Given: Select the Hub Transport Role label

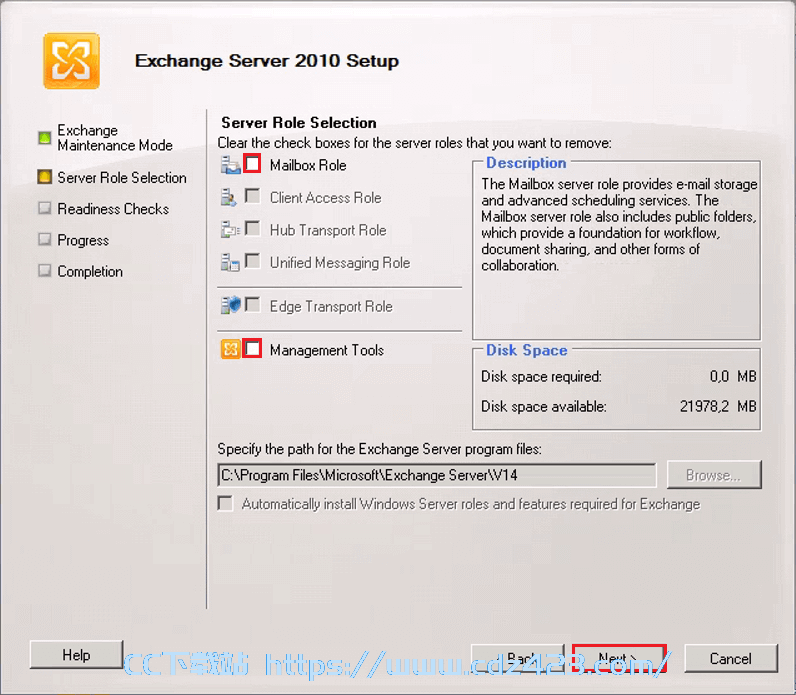Looking at the screenshot, I should pos(328,230).
